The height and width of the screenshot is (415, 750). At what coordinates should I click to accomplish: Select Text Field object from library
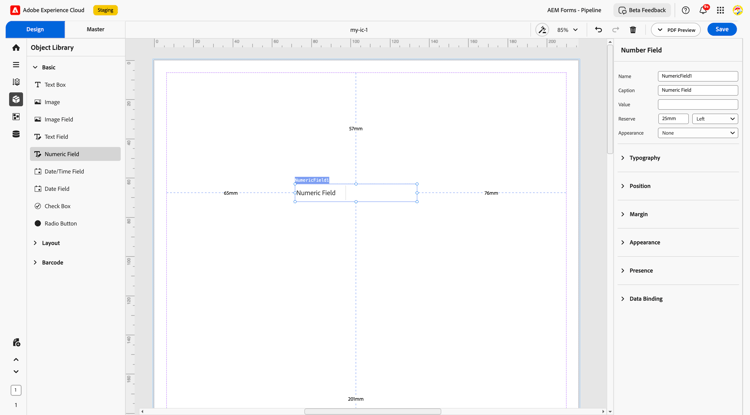[x=75, y=137]
